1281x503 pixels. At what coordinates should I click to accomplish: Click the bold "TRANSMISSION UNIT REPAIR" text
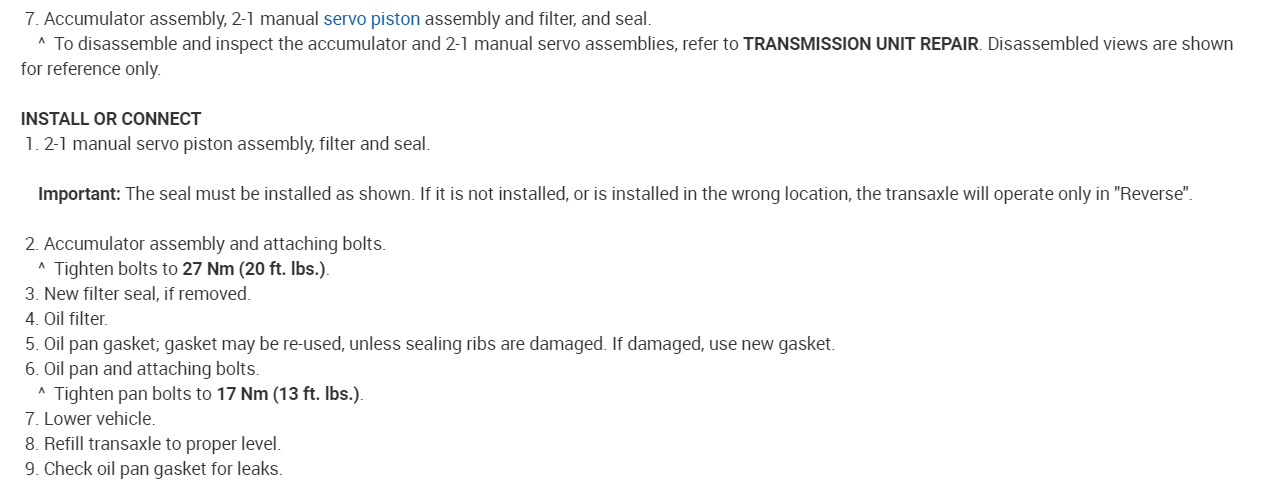[860, 44]
